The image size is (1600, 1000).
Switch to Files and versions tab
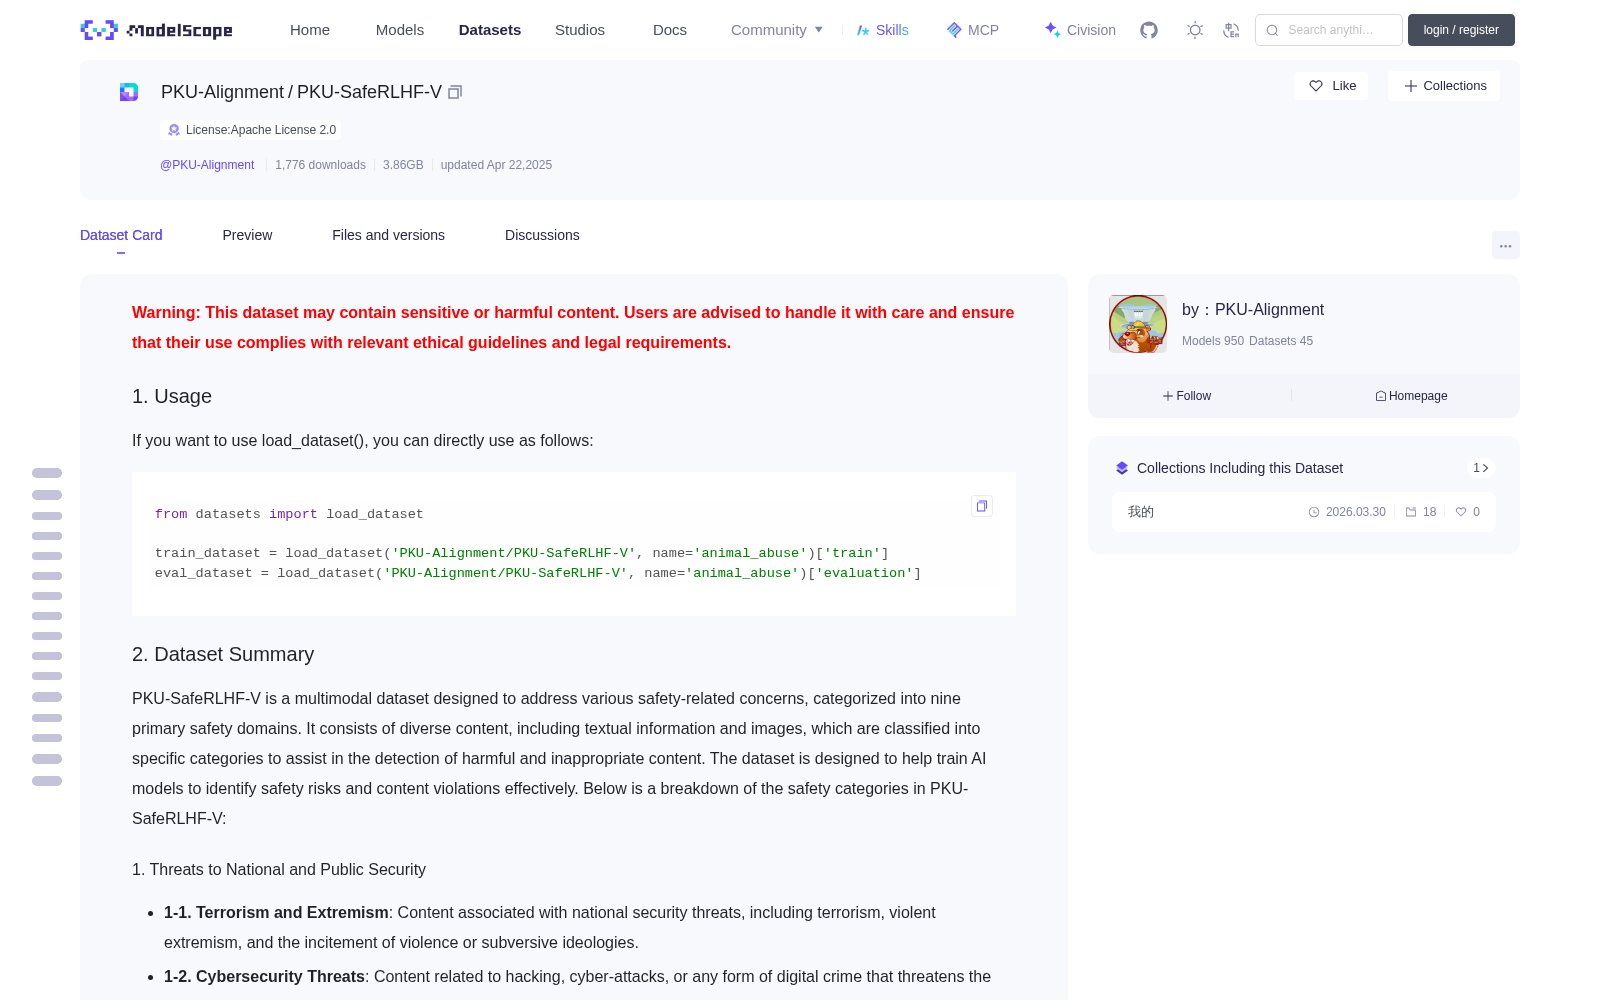388,235
